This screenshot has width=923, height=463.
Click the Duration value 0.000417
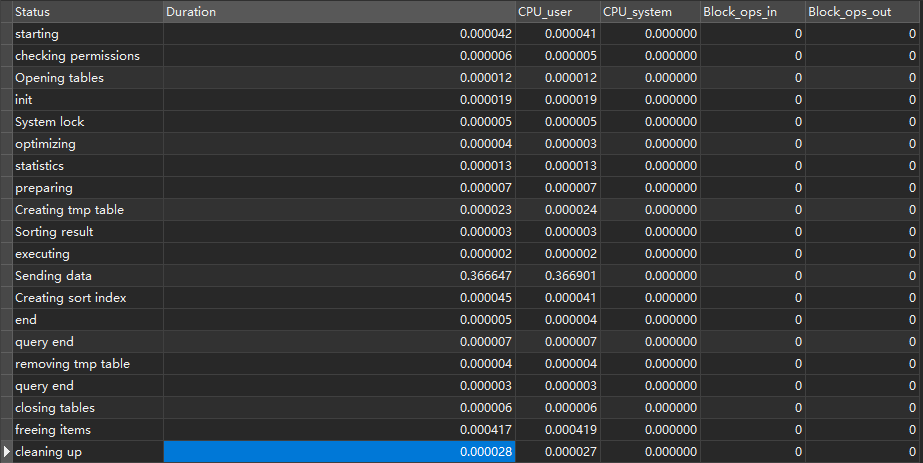(486, 430)
